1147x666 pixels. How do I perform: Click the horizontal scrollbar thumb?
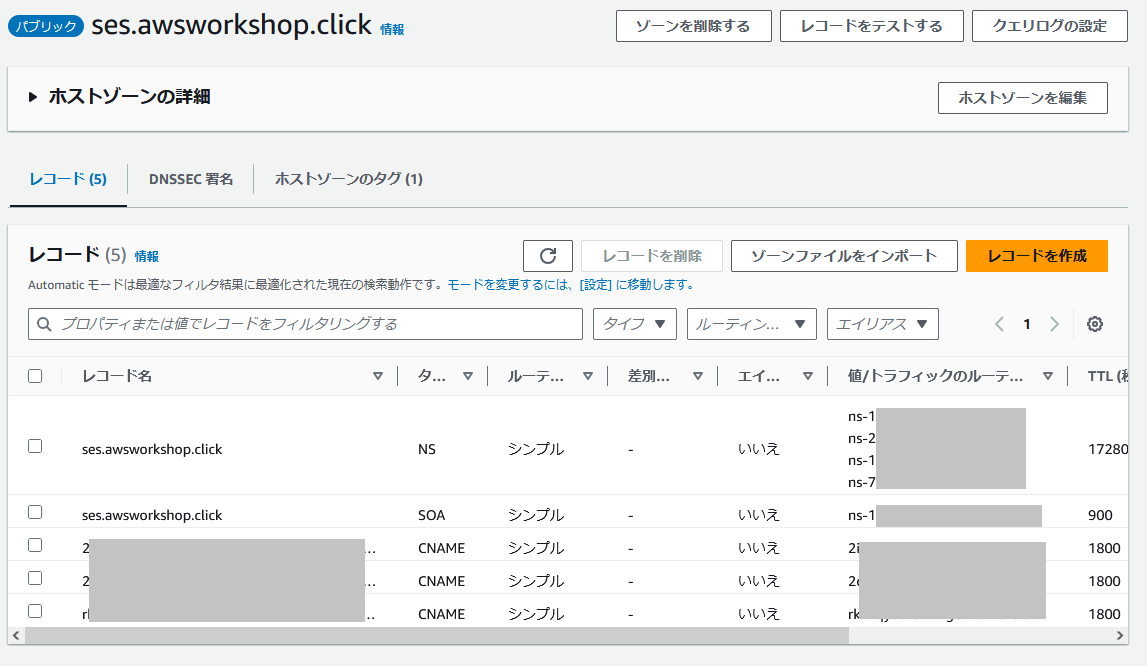point(437,635)
